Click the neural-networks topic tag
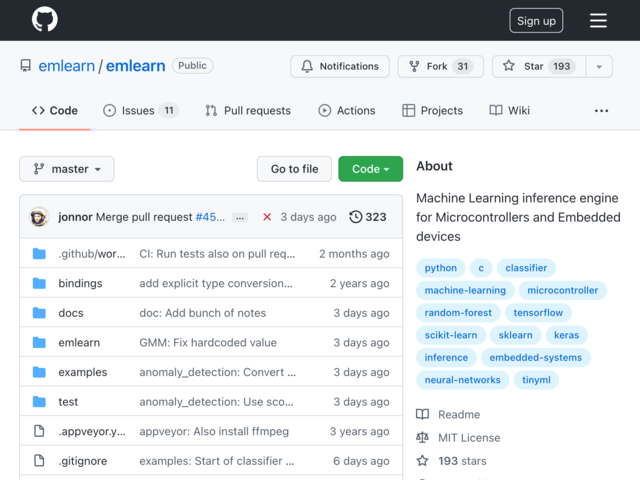Screen dimensions: 640x480 tap(462, 380)
